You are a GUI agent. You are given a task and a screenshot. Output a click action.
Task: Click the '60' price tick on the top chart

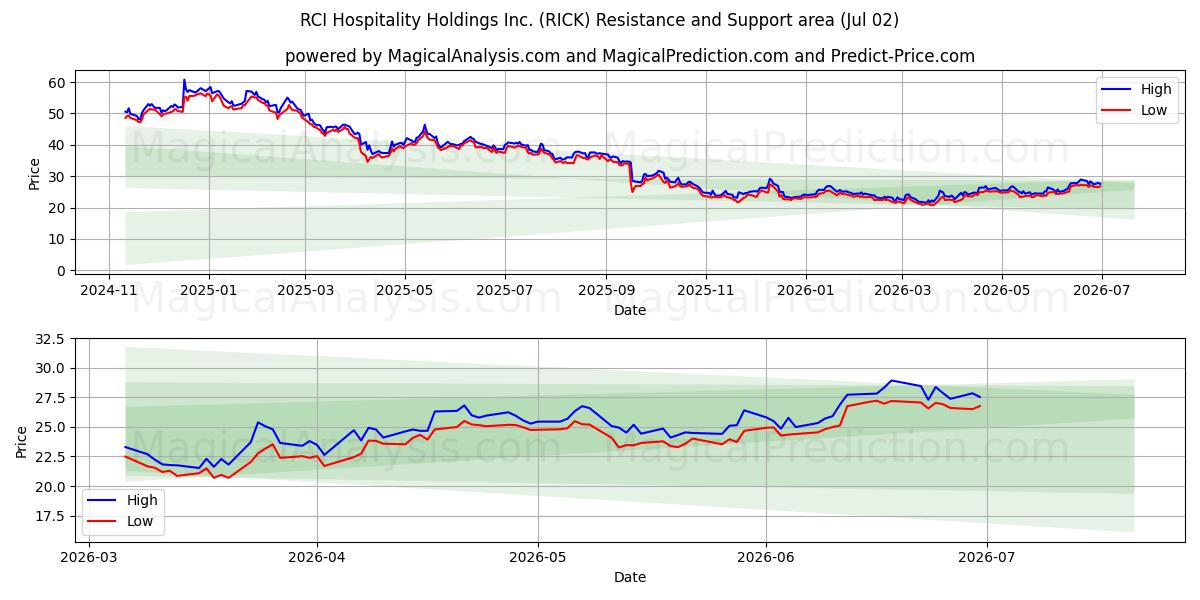pyautogui.click(x=59, y=83)
